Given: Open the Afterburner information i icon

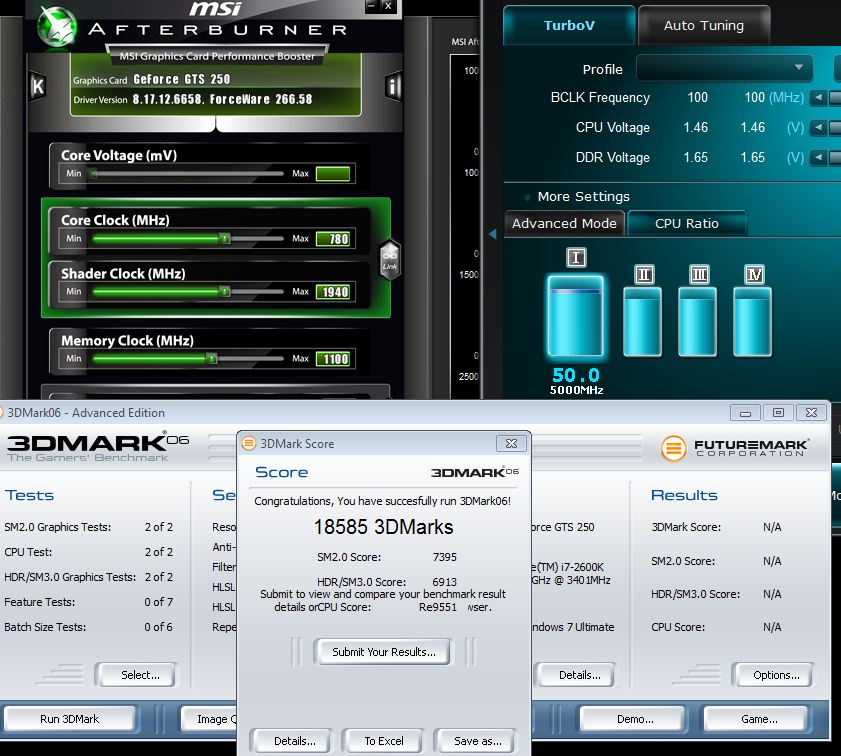Looking at the screenshot, I should click(x=393, y=86).
